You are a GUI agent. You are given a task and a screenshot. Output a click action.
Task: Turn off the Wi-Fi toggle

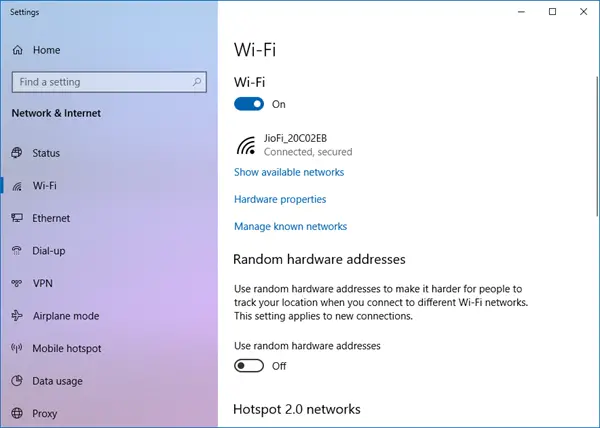click(x=249, y=104)
